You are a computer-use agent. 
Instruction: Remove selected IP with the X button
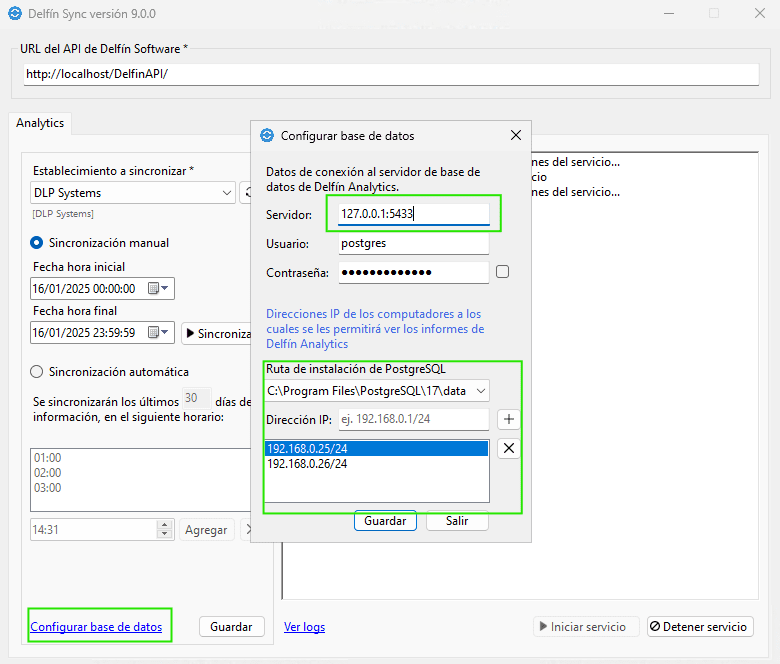click(508, 448)
